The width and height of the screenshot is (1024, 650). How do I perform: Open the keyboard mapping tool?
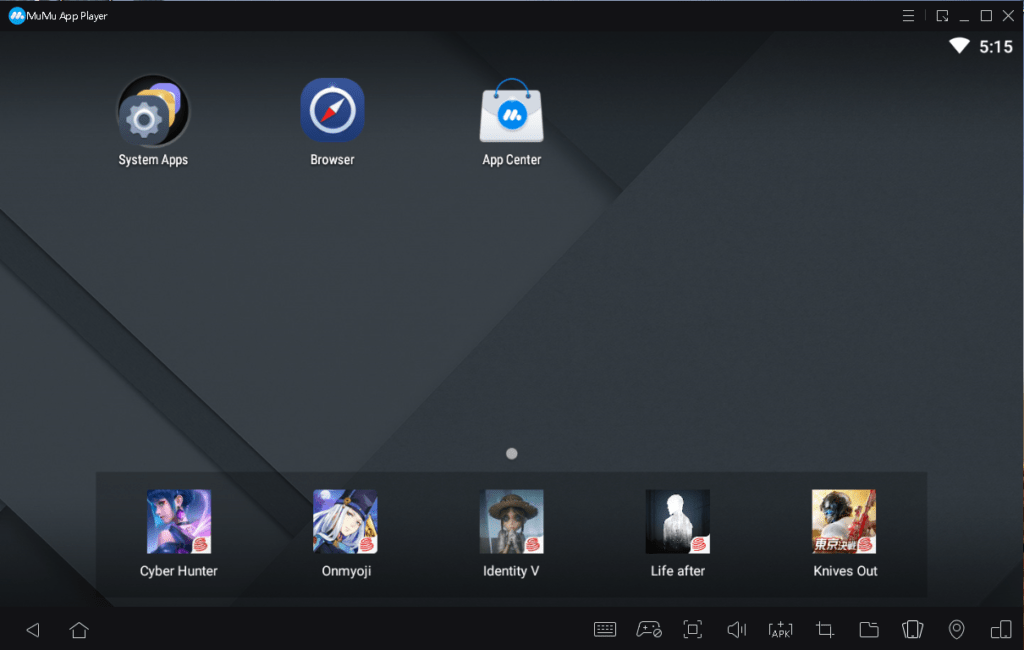point(605,630)
